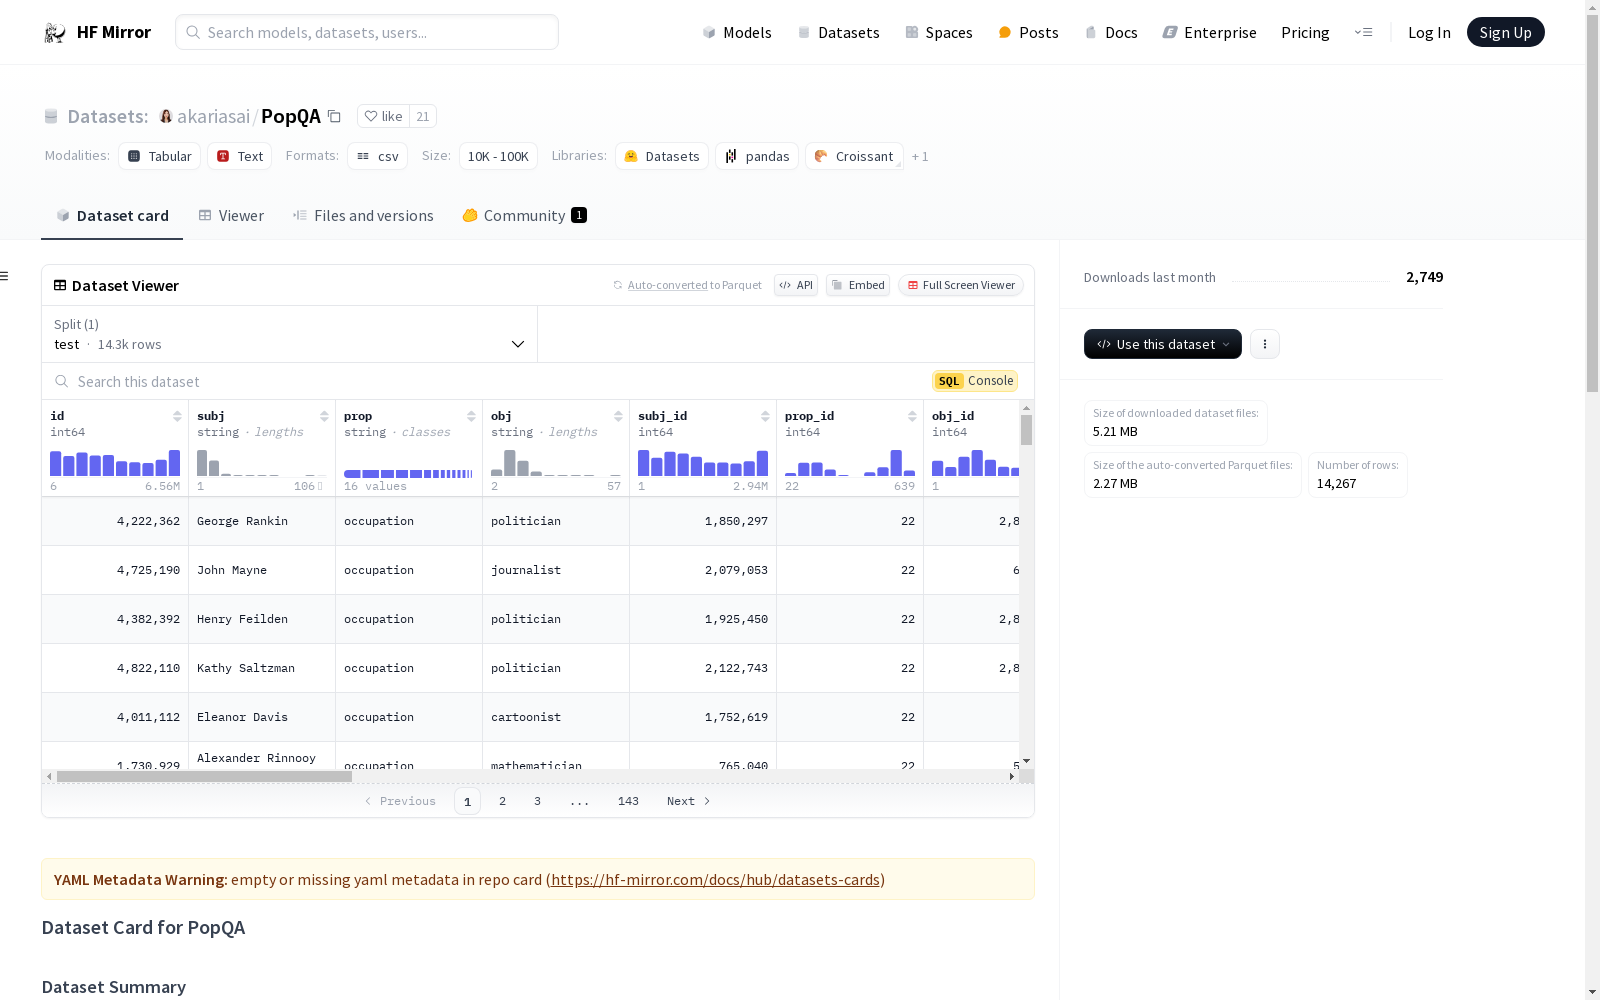Image resolution: width=1600 pixels, height=1000 pixels.
Task: Sort the subj_id column
Action: click(765, 416)
